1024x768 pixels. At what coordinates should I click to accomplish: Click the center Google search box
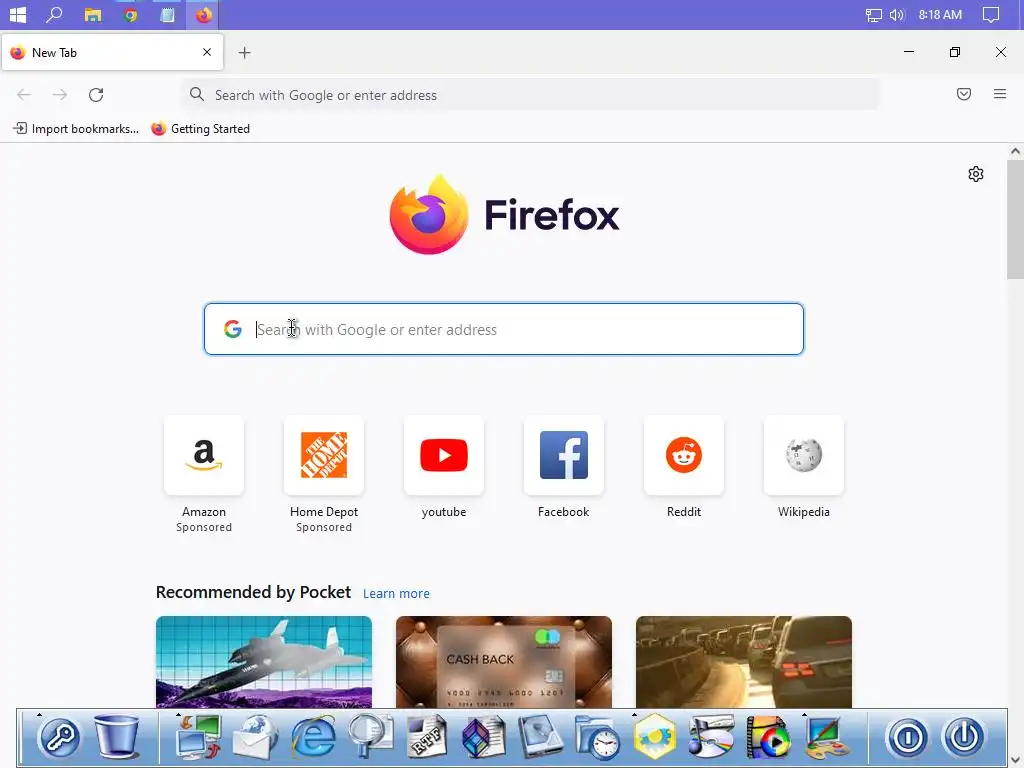504,329
